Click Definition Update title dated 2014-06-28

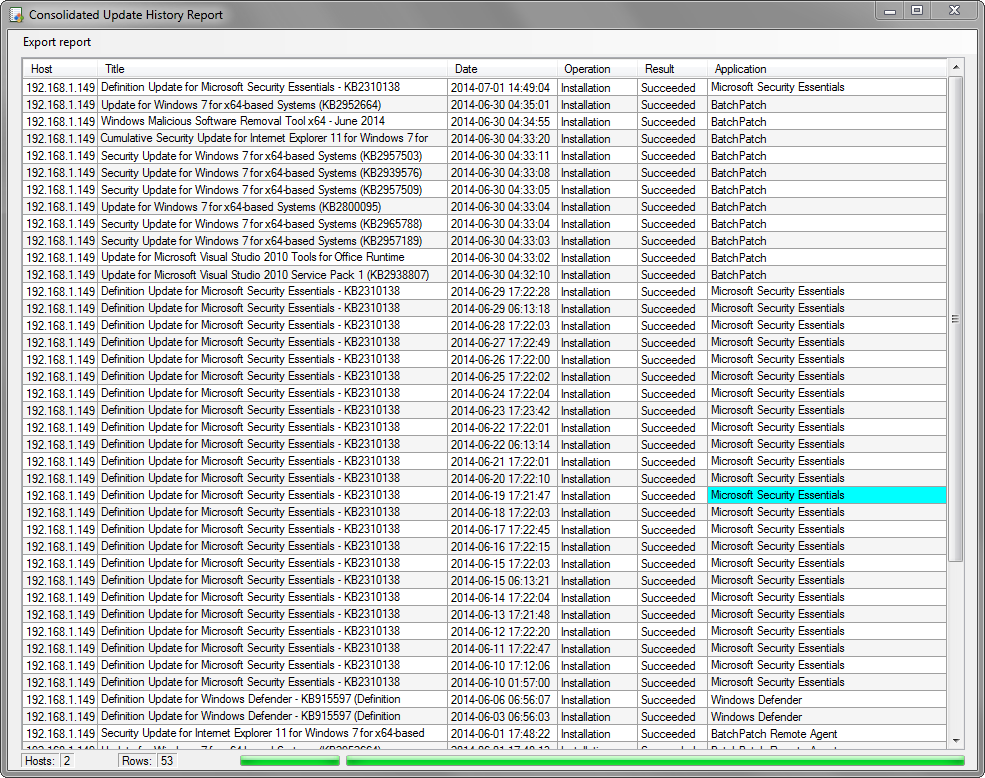pyautogui.click(x=272, y=326)
